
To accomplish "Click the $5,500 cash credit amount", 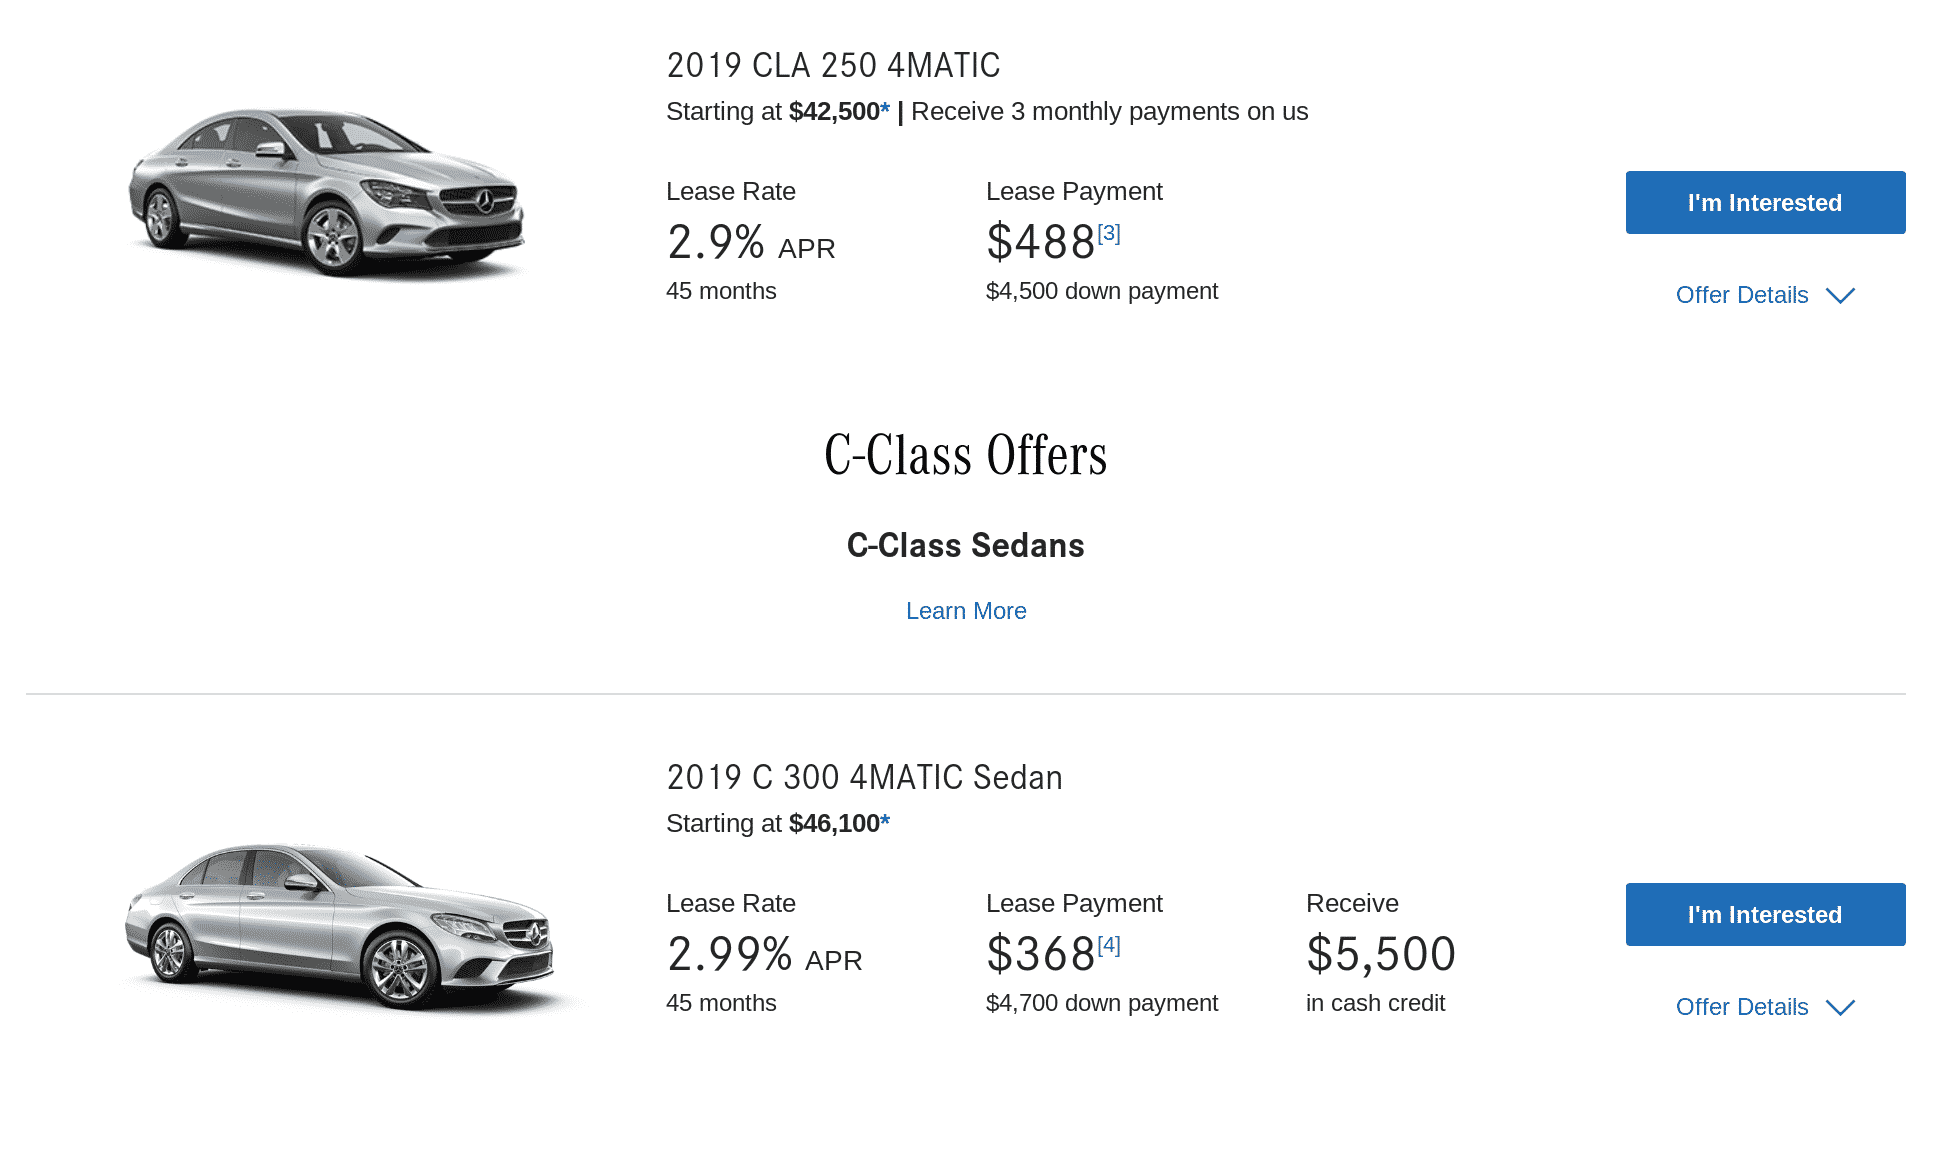I will pos(1380,955).
